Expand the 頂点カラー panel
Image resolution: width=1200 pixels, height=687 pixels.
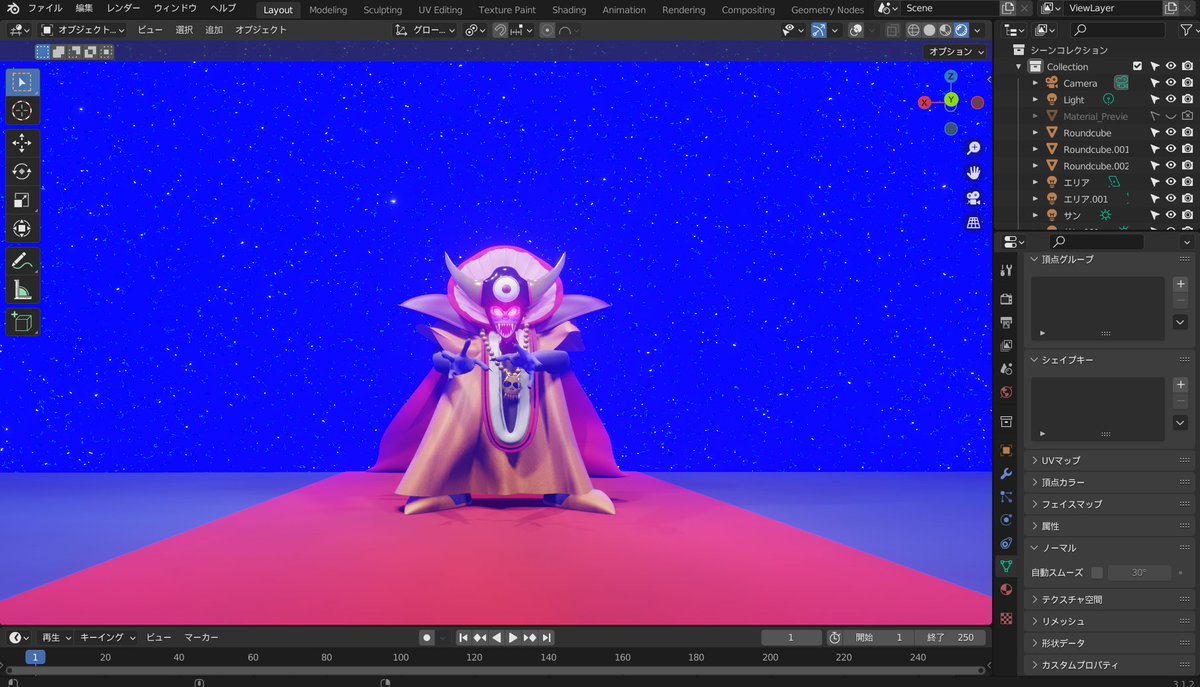point(1035,482)
